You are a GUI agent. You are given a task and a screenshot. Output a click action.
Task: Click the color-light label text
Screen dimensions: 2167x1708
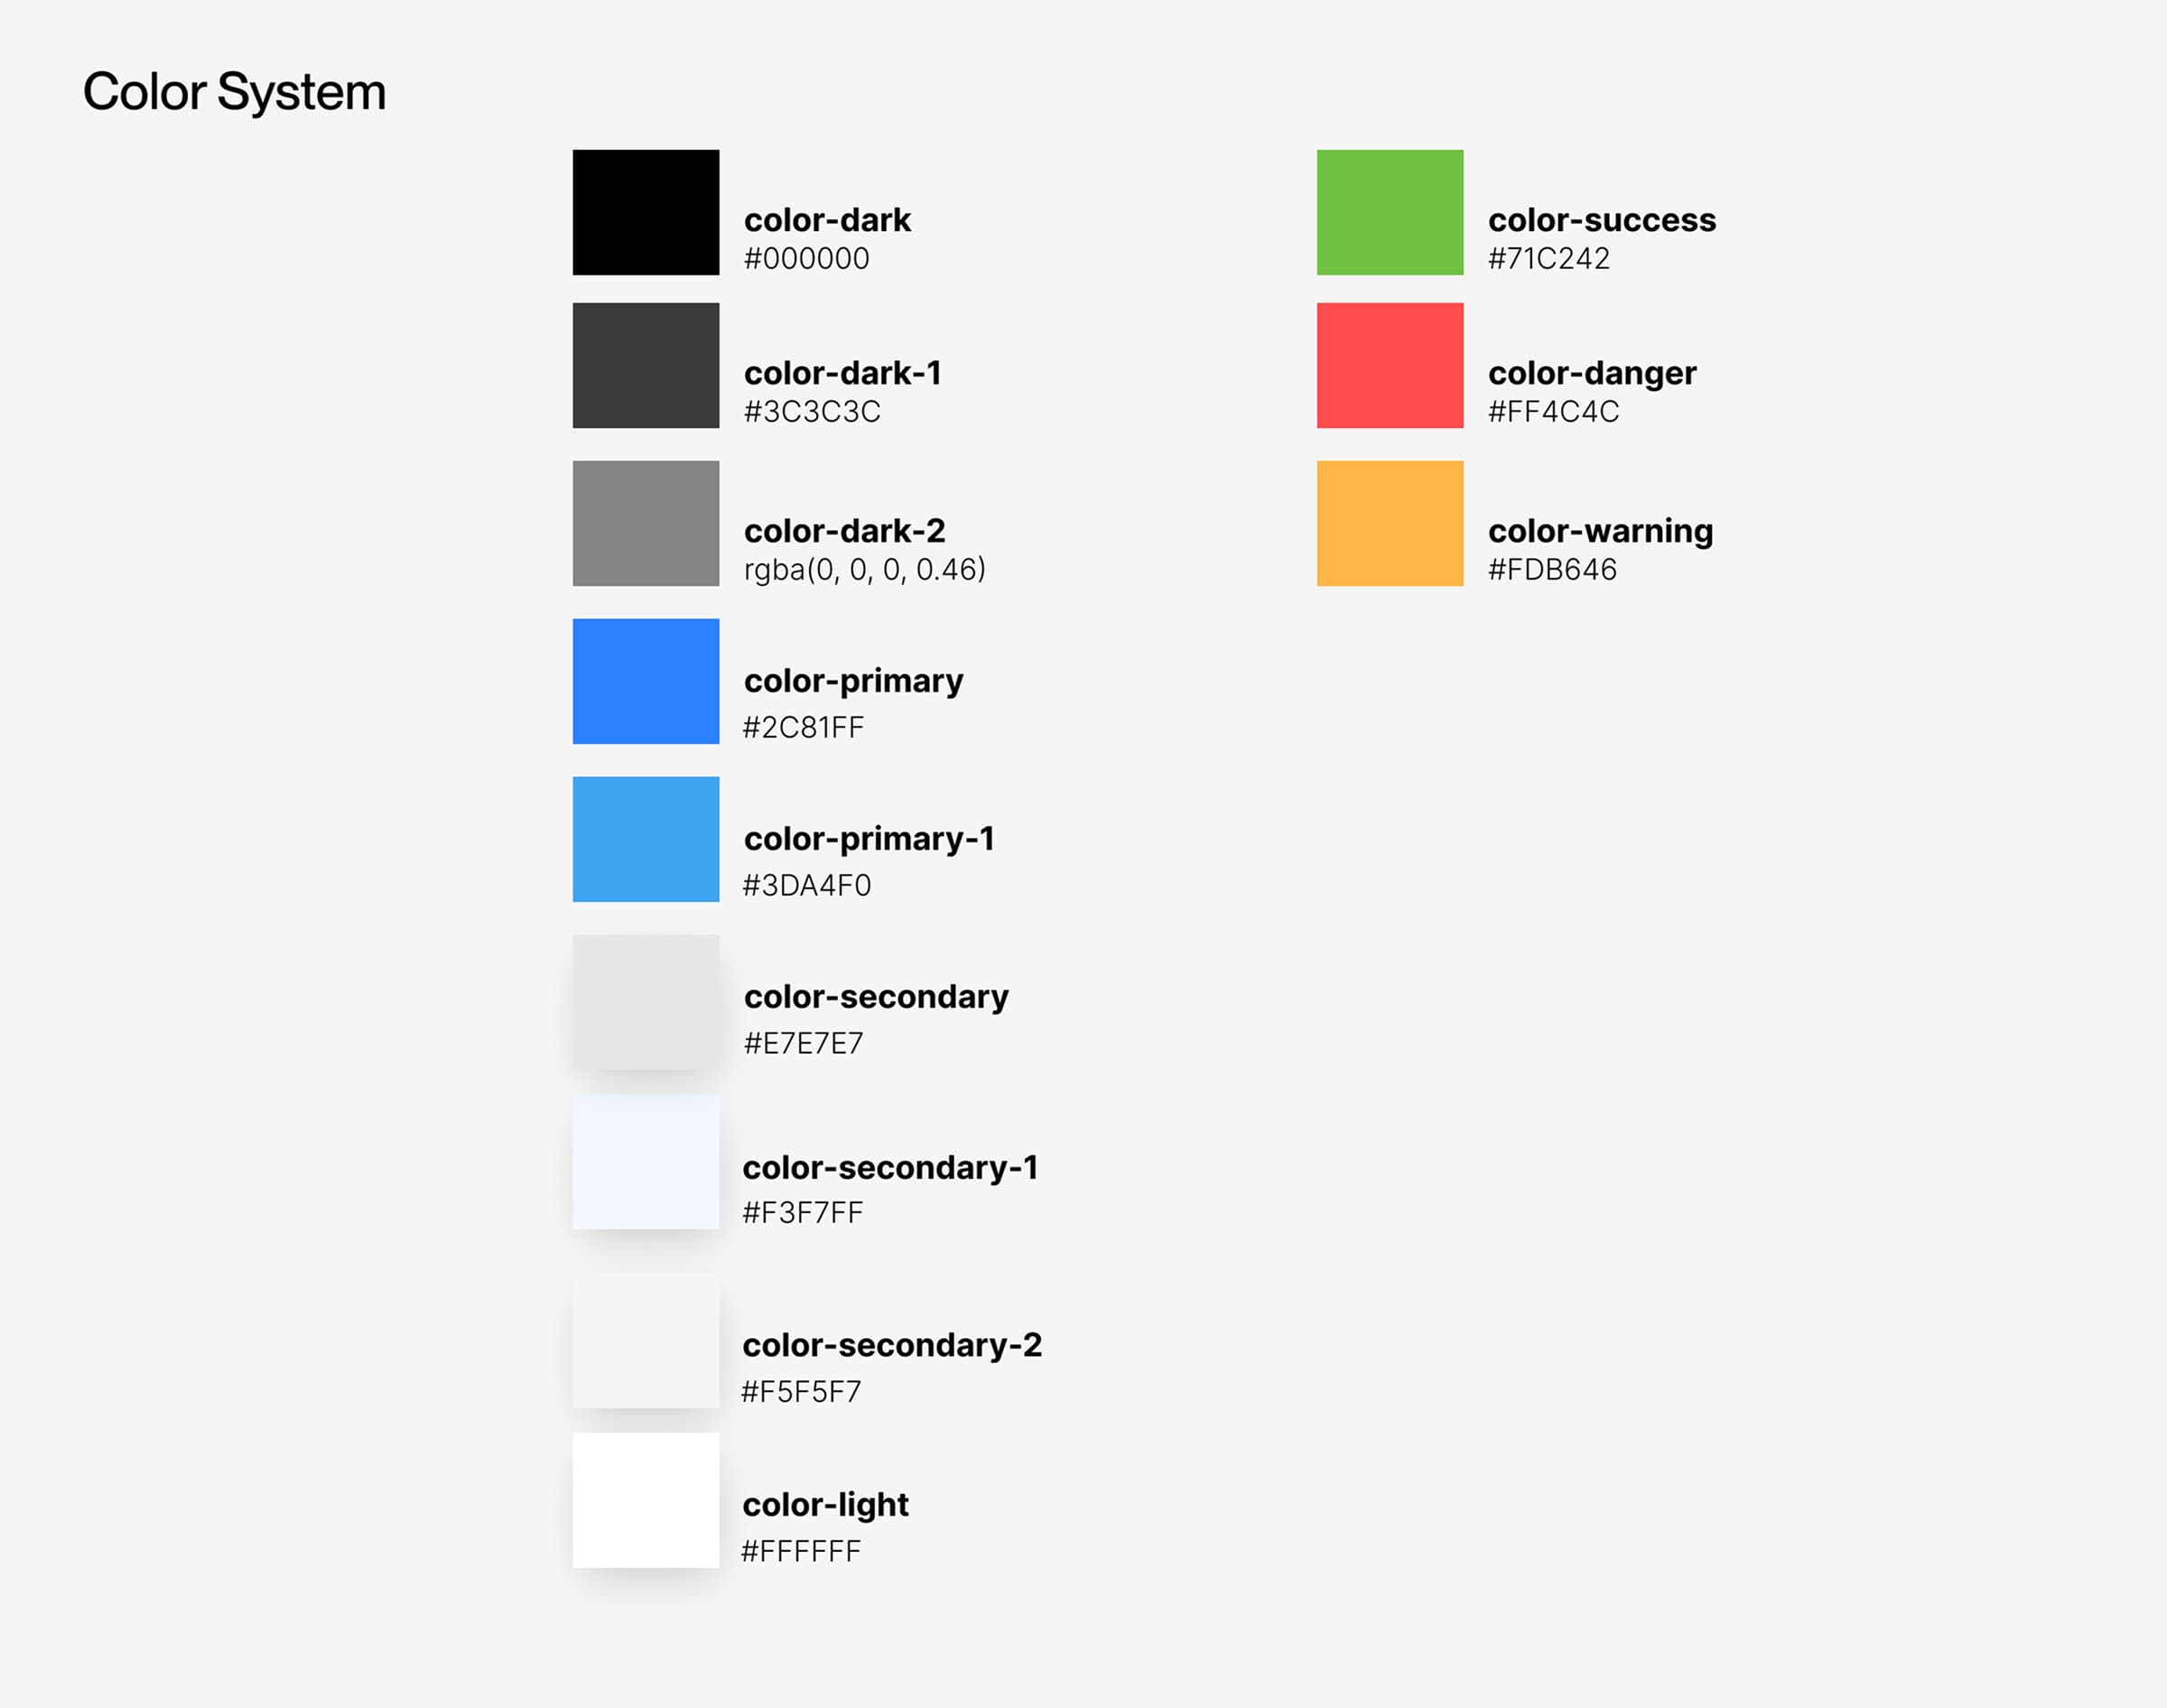[825, 1504]
